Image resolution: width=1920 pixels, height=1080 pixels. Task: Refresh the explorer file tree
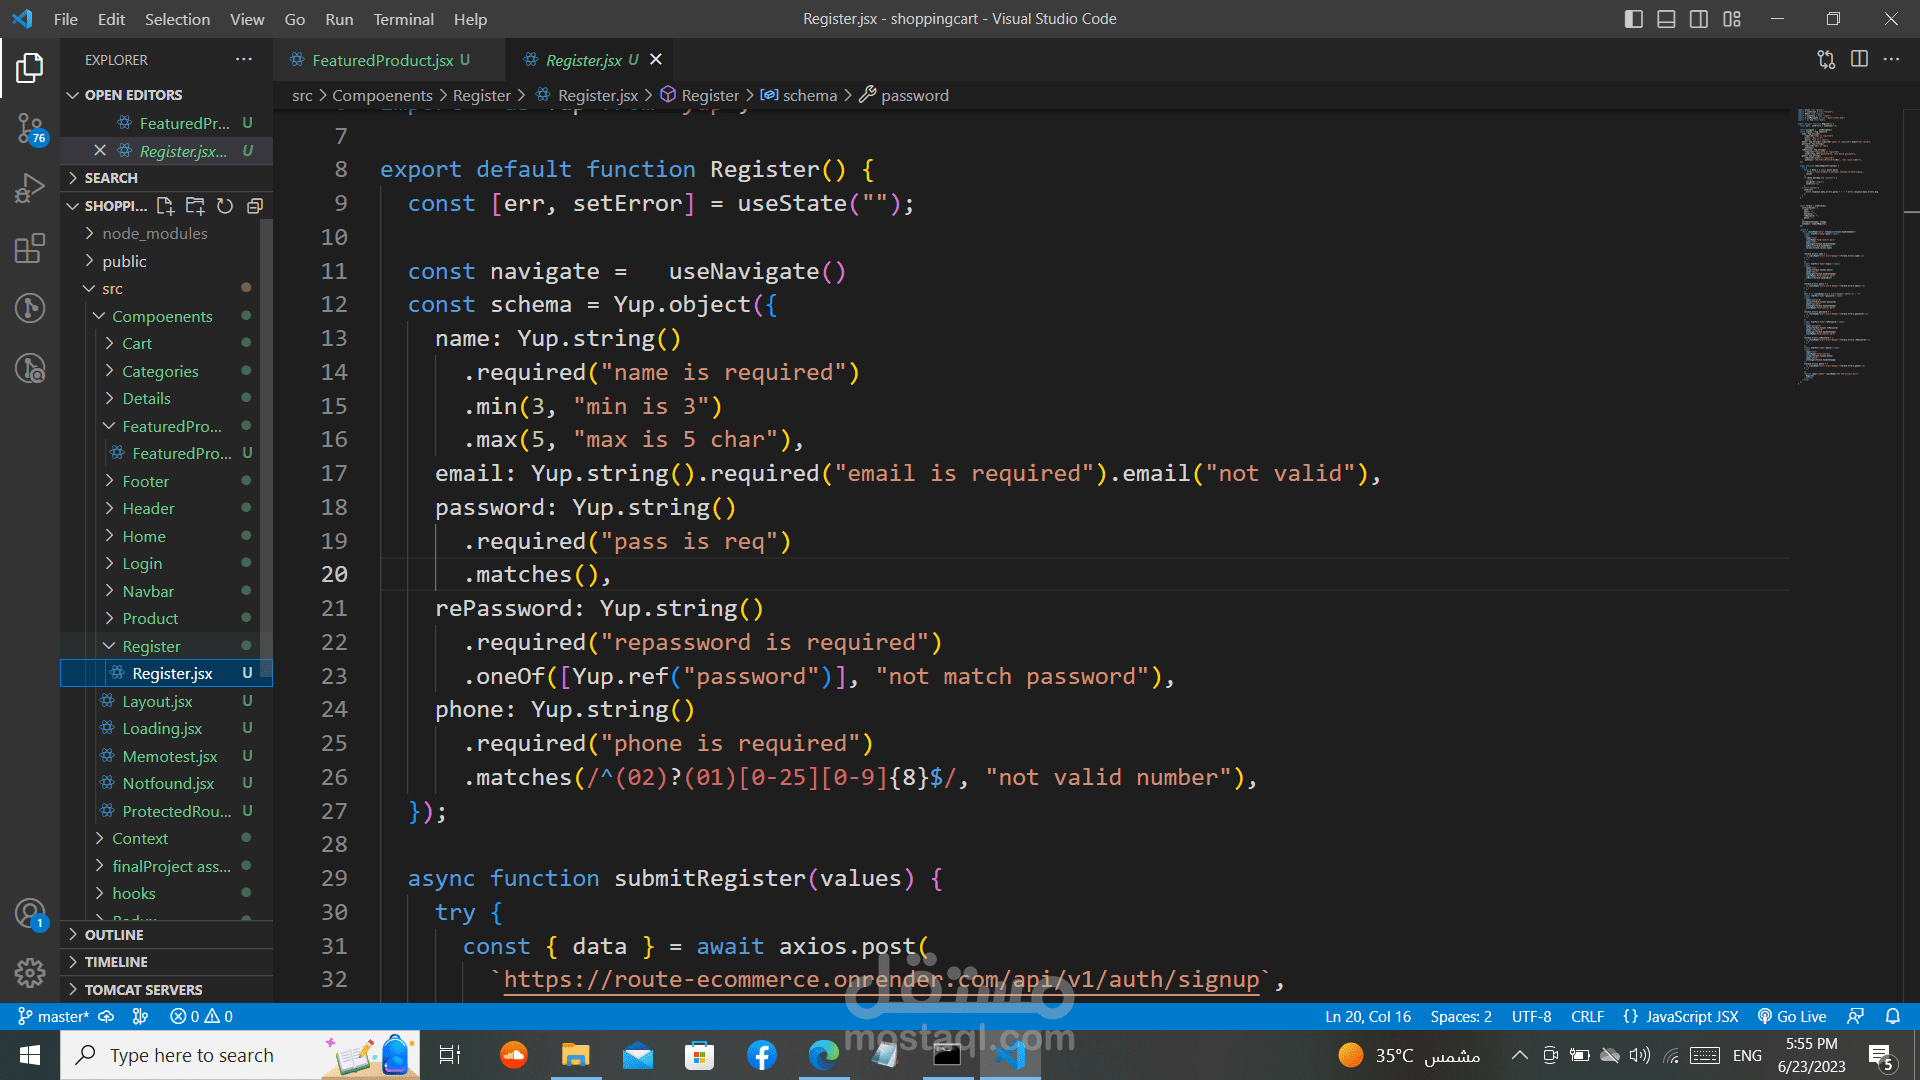(x=225, y=206)
